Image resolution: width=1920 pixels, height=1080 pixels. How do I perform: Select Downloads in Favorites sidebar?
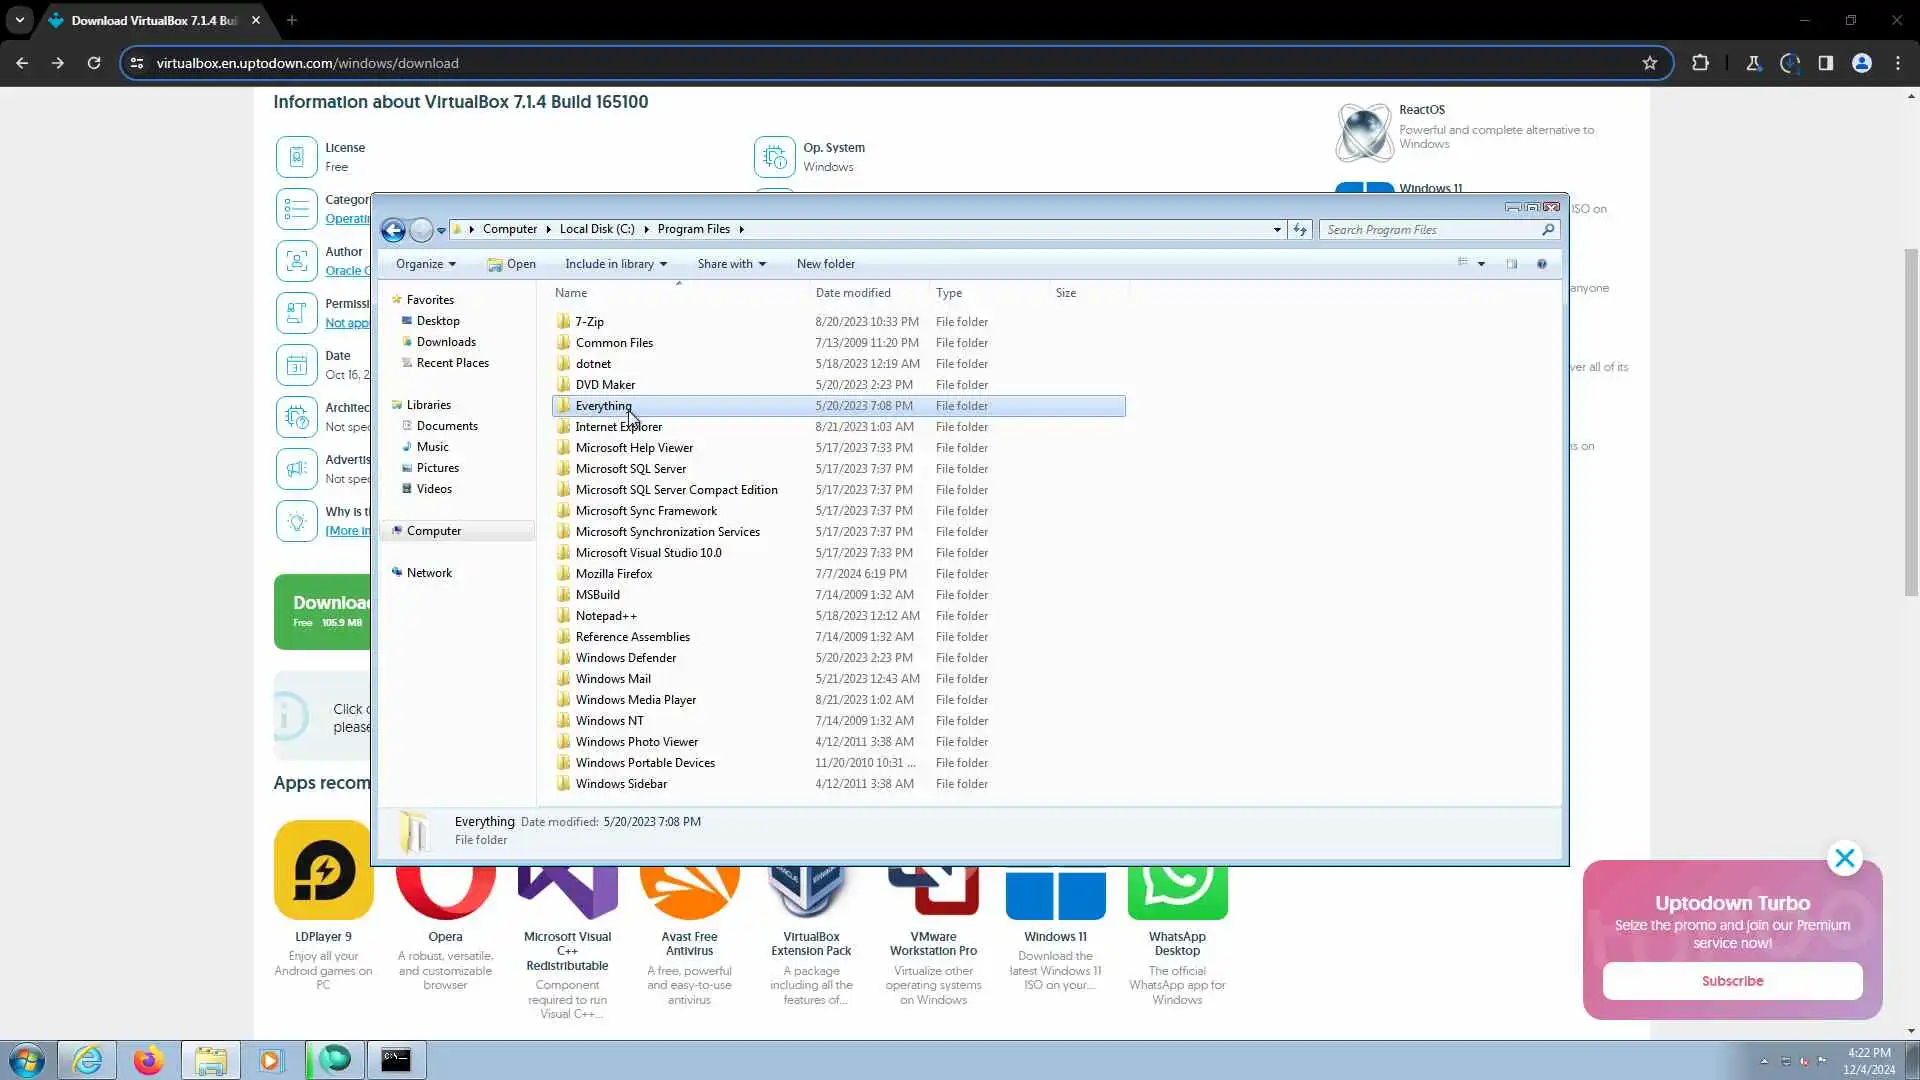[x=445, y=342]
